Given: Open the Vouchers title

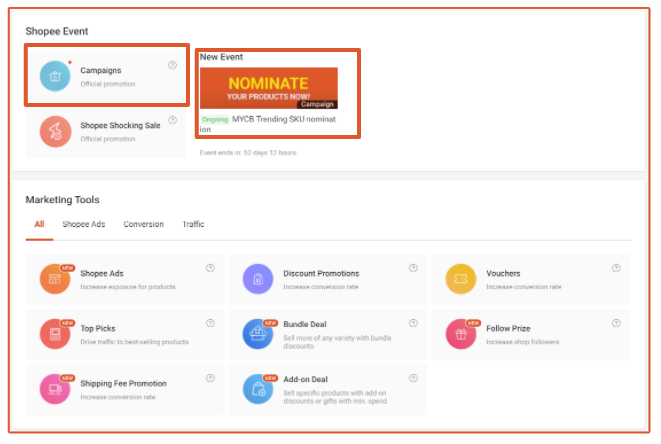Looking at the screenshot, I should point(503,273).
